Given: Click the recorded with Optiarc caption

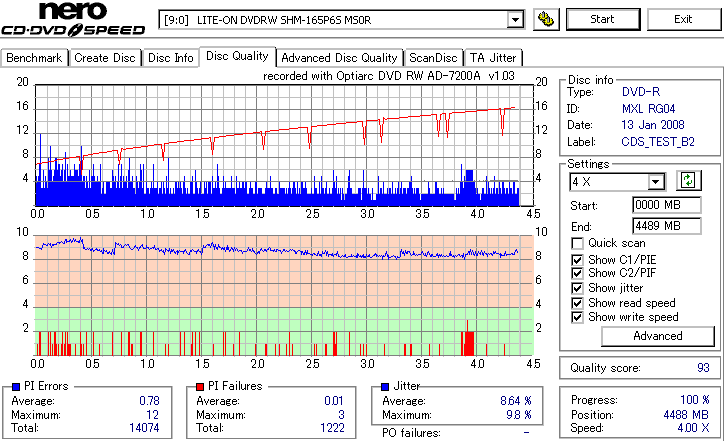Looking at the screenshot, I should click(389, 76).
